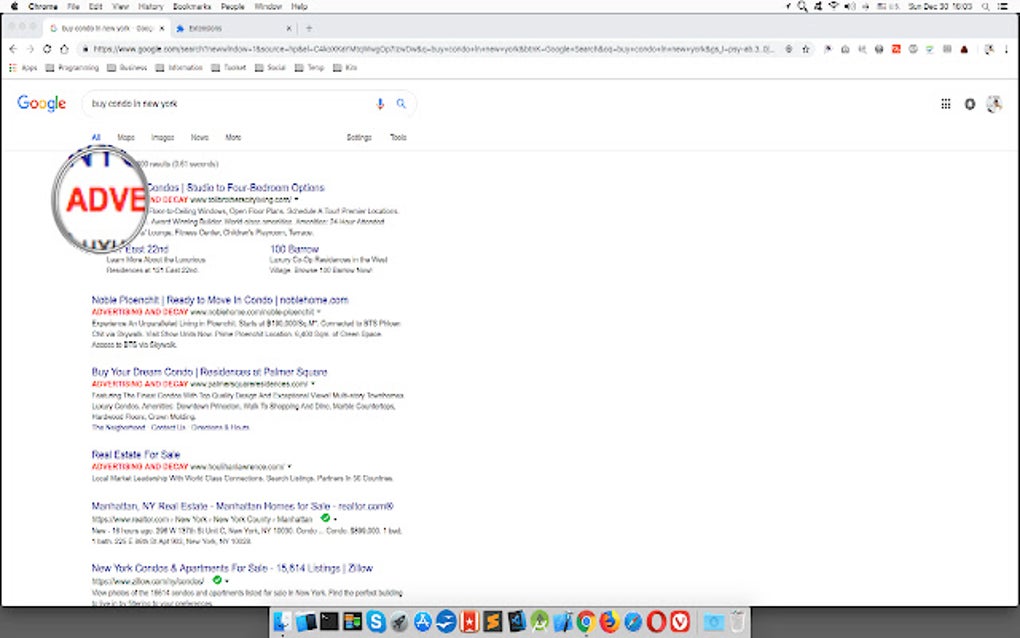Open Chrome three-dot menu
The width and height of the screenshot is (1020, 638).
[1006, 49]
